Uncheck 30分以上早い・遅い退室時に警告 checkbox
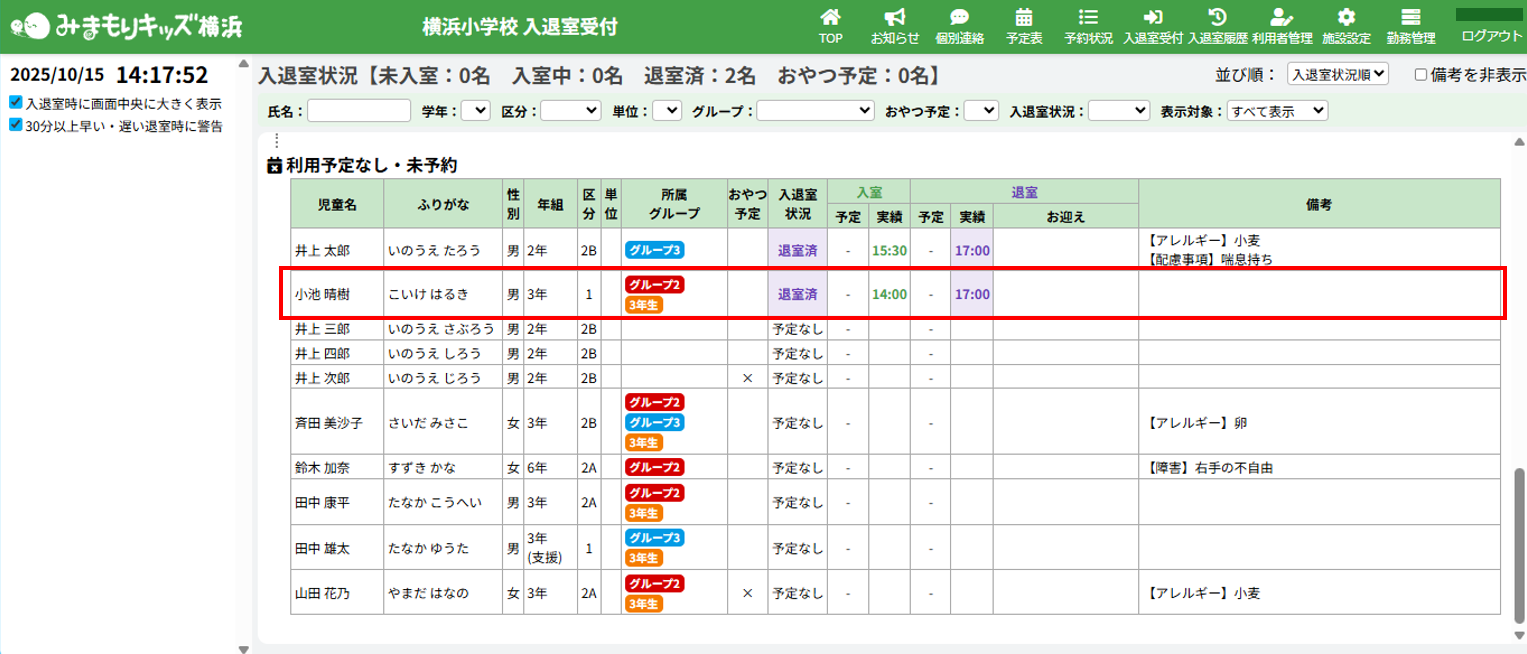Image resolution: width=1527 pixels, height=654 pixels. (x=16, y=125)
